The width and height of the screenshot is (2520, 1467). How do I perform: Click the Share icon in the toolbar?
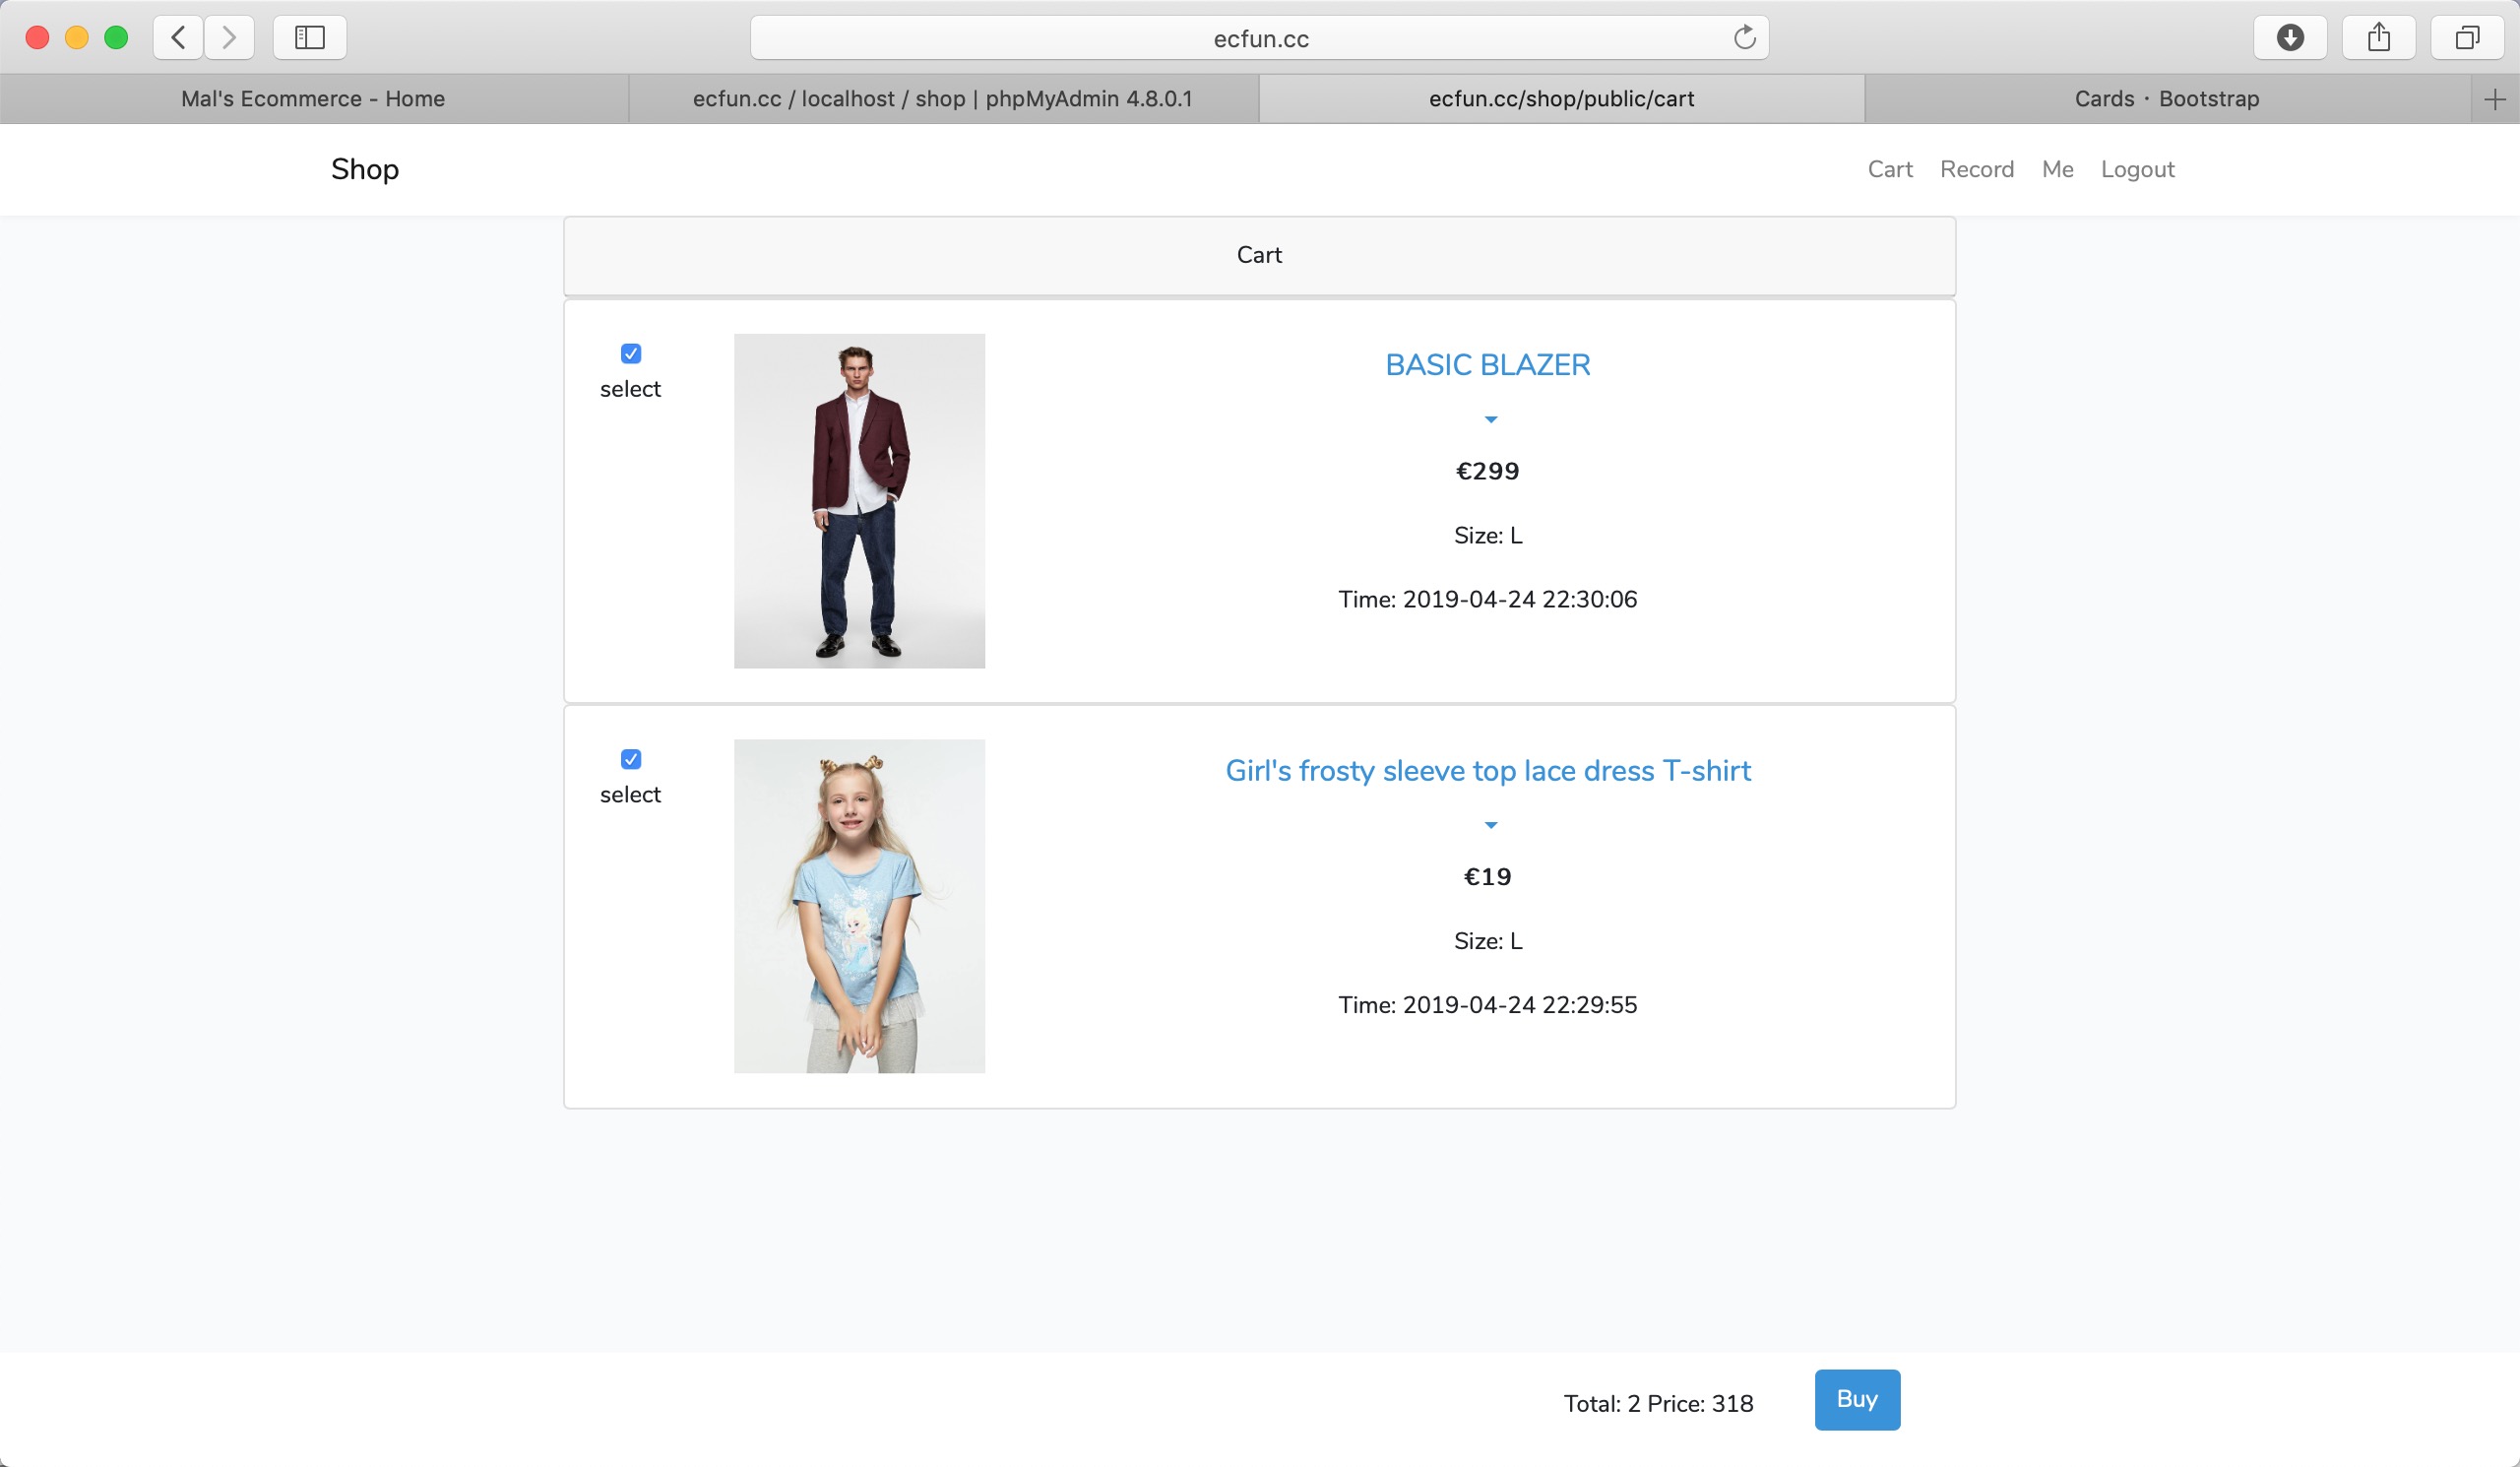2379,38
